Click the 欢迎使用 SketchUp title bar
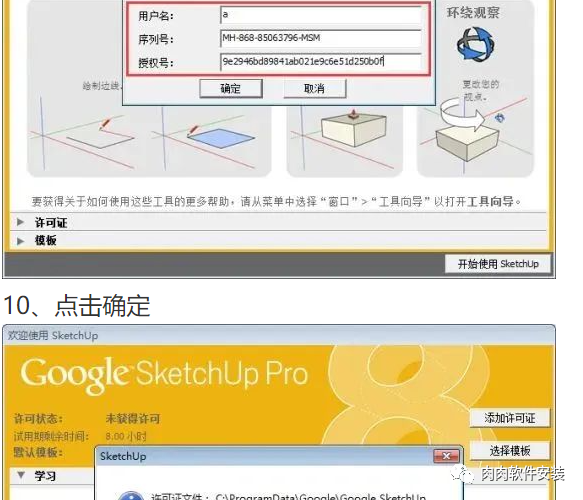 pyautogui.click(x=279, y=335)
